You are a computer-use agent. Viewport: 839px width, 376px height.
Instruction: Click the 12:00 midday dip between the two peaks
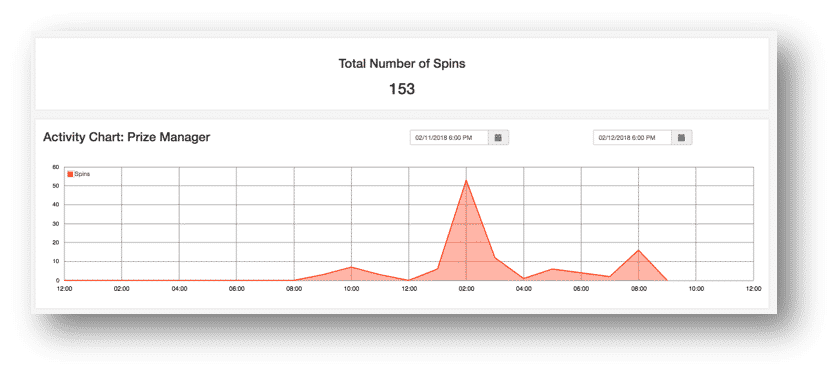pyautogui.click(x=409, y=280)
